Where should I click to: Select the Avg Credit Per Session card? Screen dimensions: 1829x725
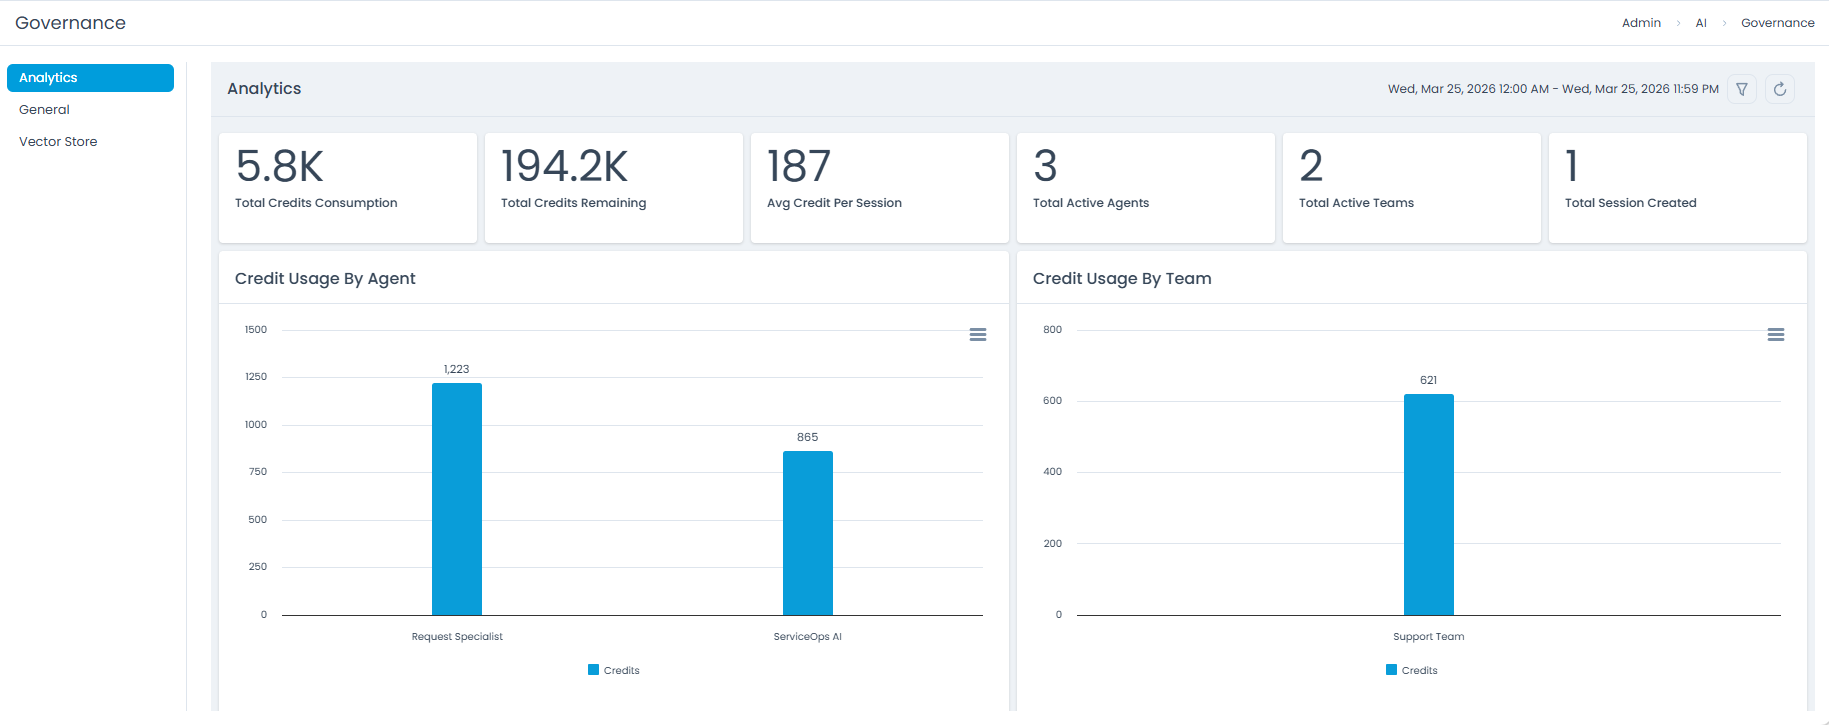coord(879,187)
